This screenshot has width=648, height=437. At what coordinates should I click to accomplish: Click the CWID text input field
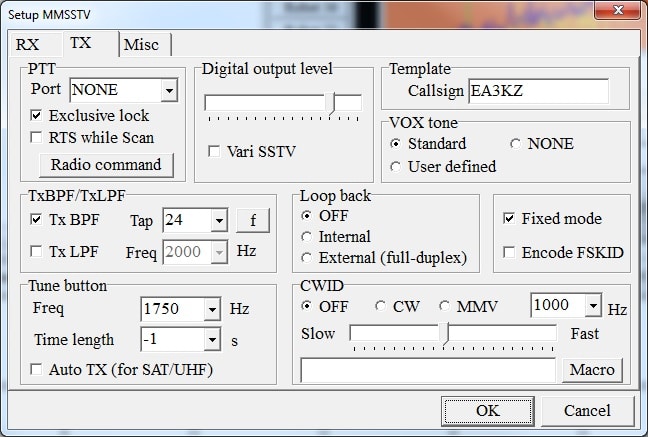(x=428, y=370)
